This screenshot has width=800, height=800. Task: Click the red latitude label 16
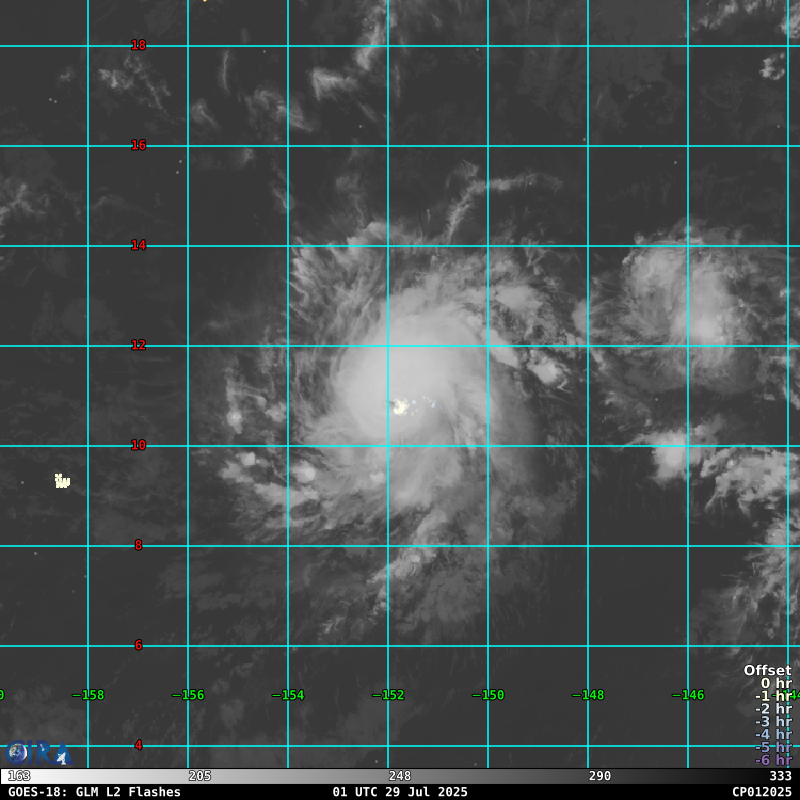point(138,145)
